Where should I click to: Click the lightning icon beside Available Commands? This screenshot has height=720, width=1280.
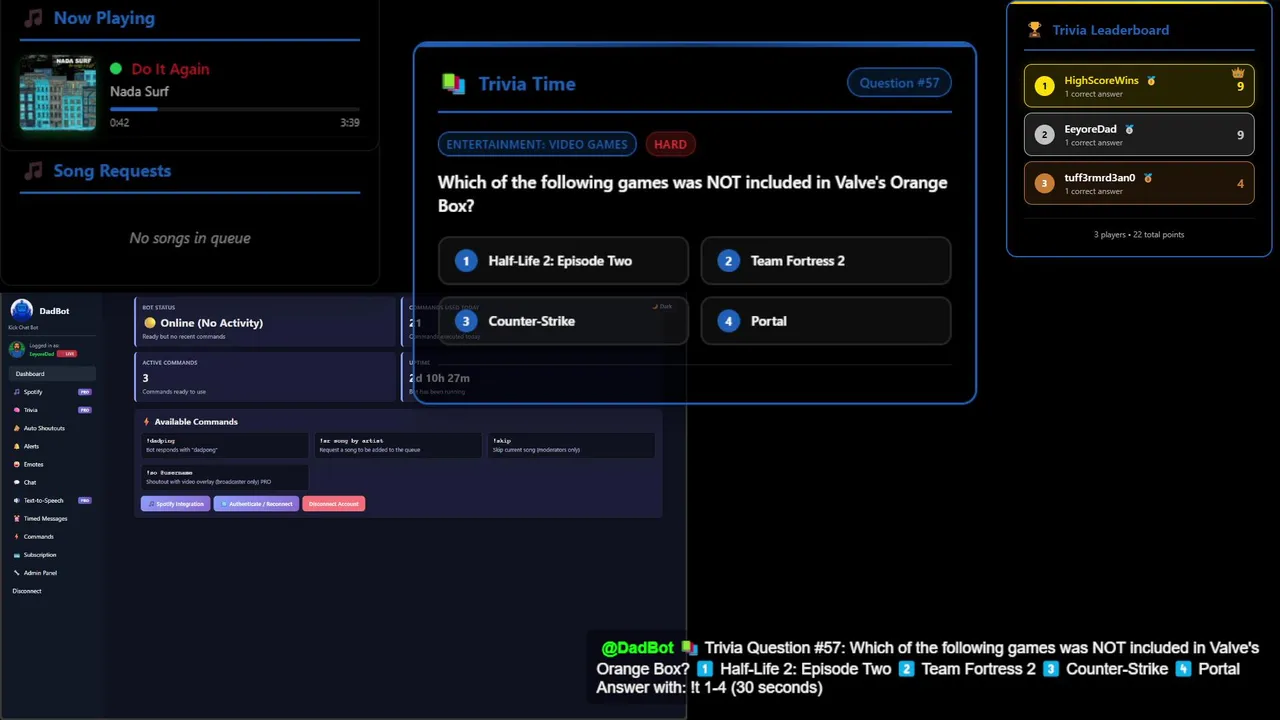point(147,422)
